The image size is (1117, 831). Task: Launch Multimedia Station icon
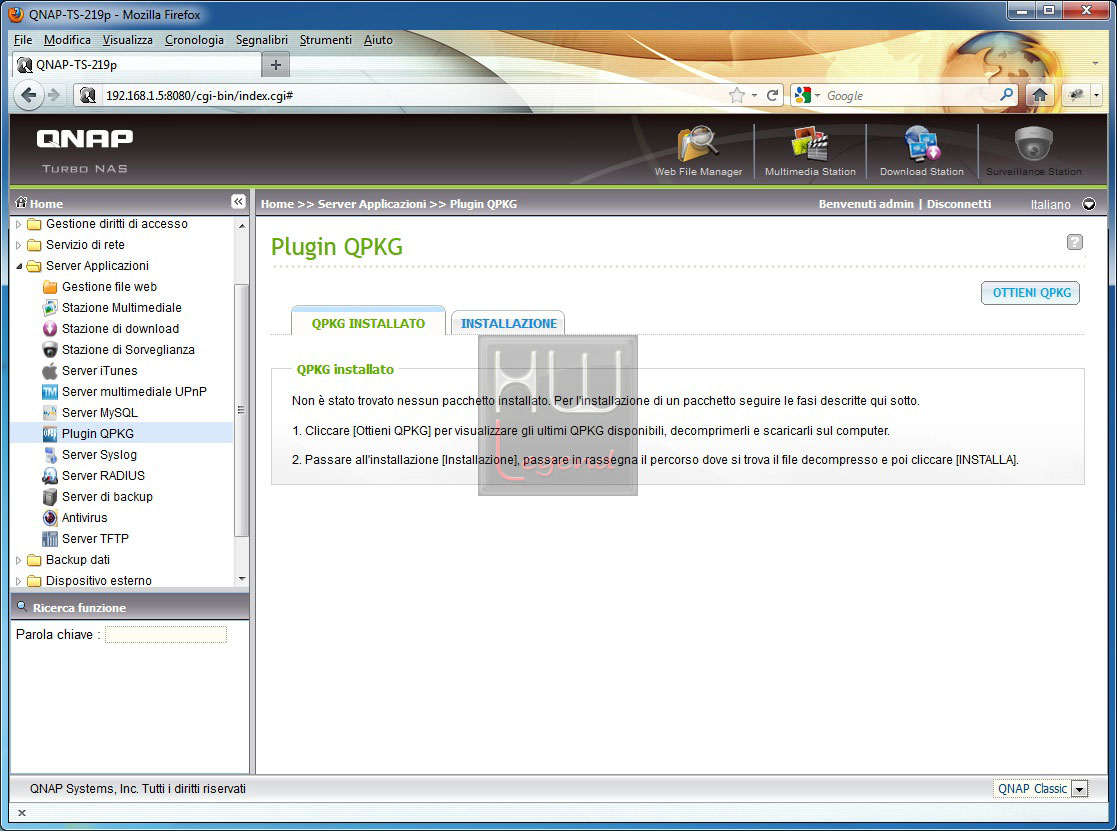810,144
